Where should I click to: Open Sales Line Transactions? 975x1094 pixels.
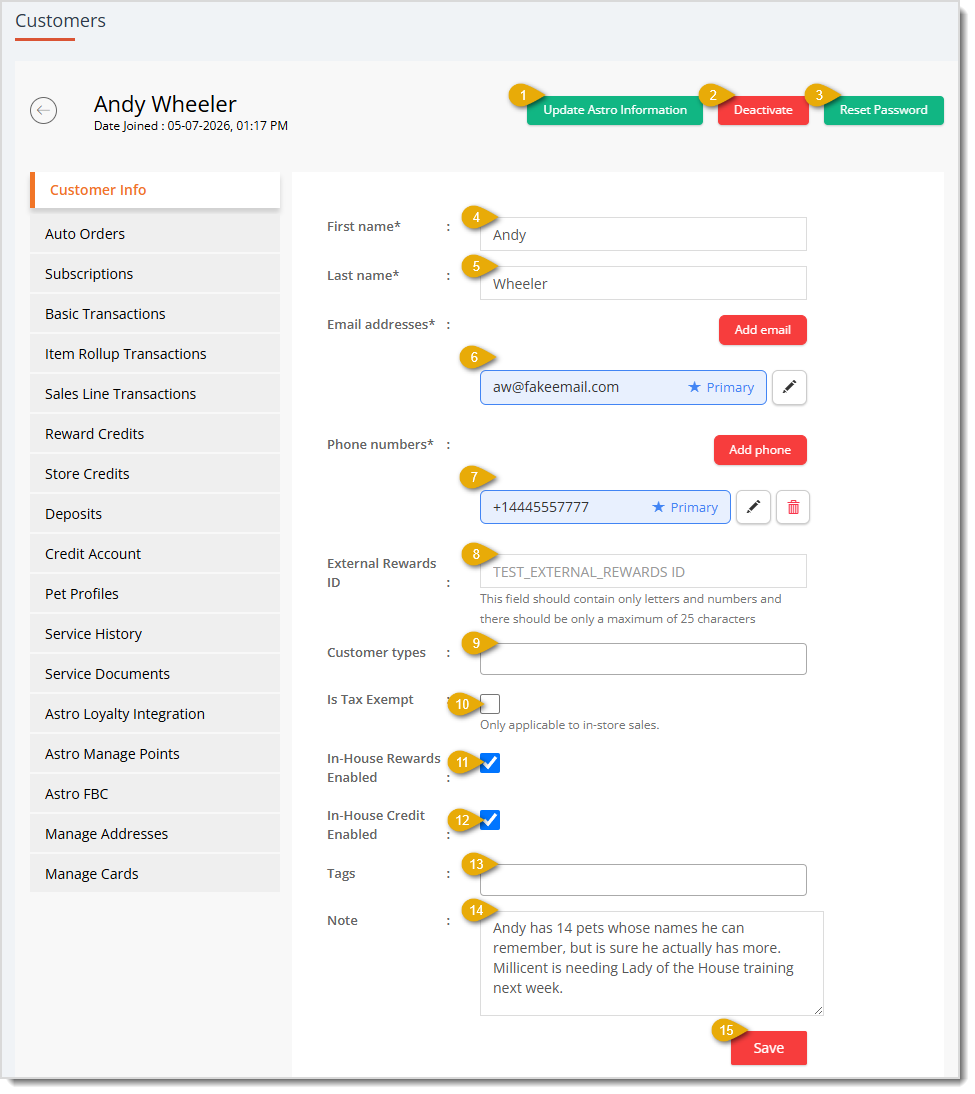(x=156, y=396)
